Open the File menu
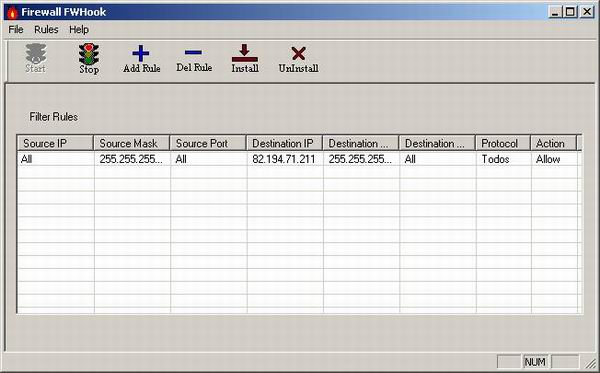The image size is (600, 373). tap(16, 29)
